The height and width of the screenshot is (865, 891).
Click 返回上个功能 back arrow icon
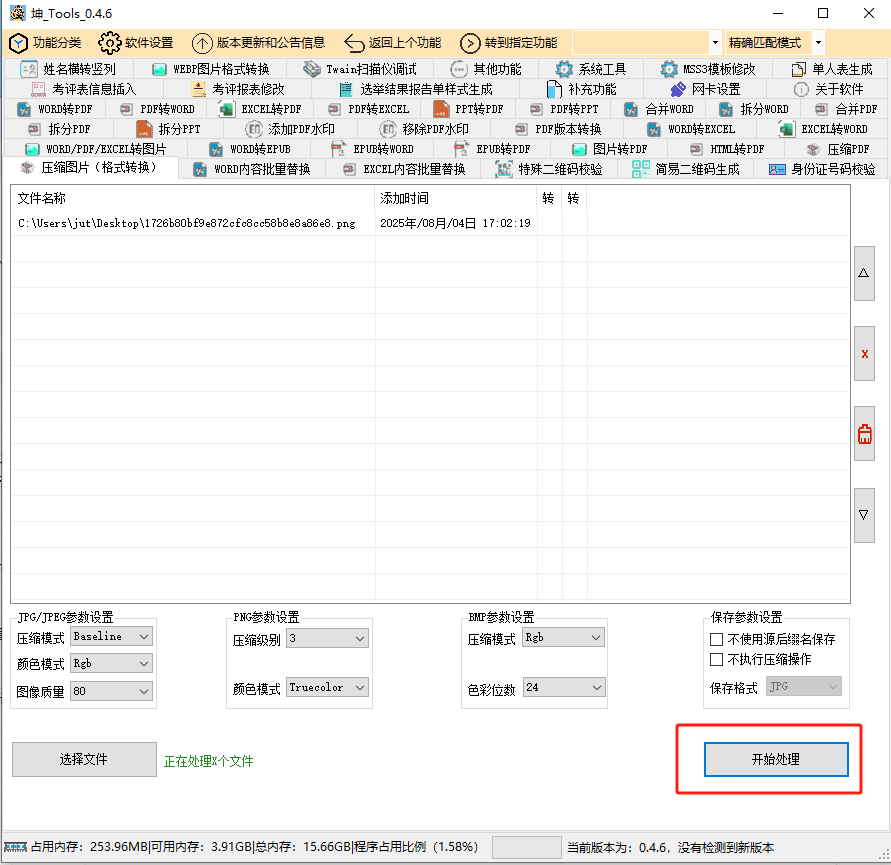point(354,43)
